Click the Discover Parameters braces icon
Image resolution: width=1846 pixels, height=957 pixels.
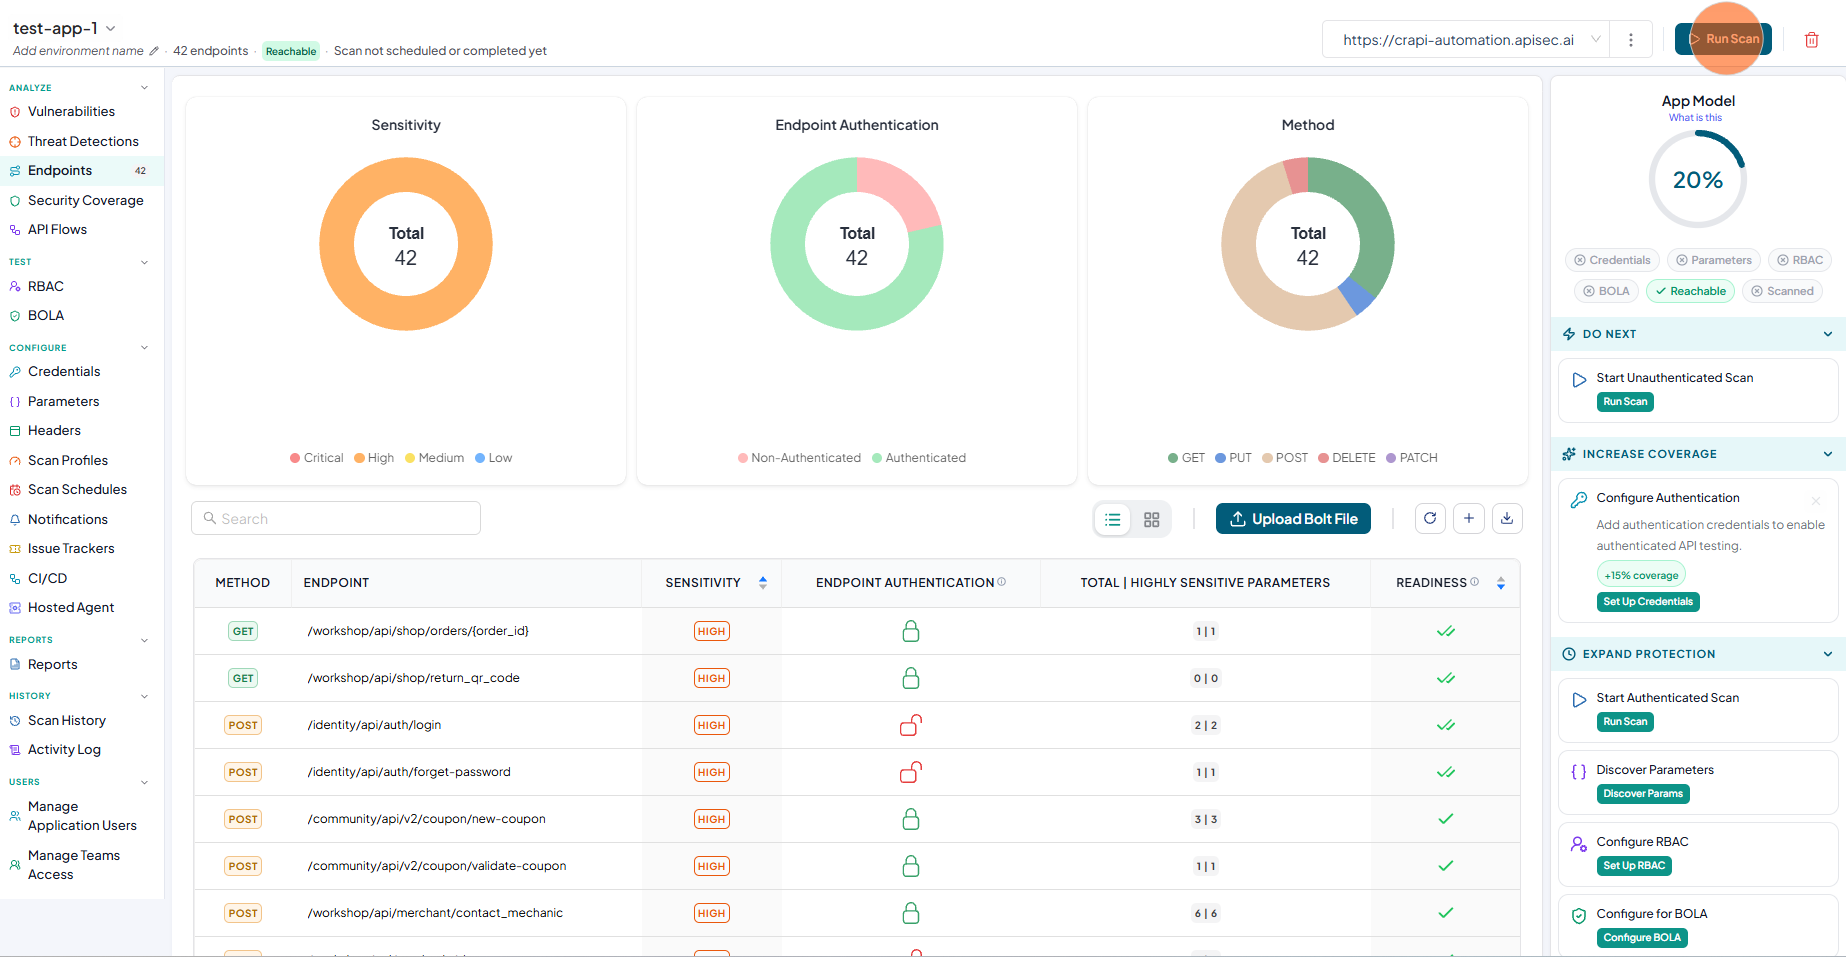click(x=1579, y=772)
